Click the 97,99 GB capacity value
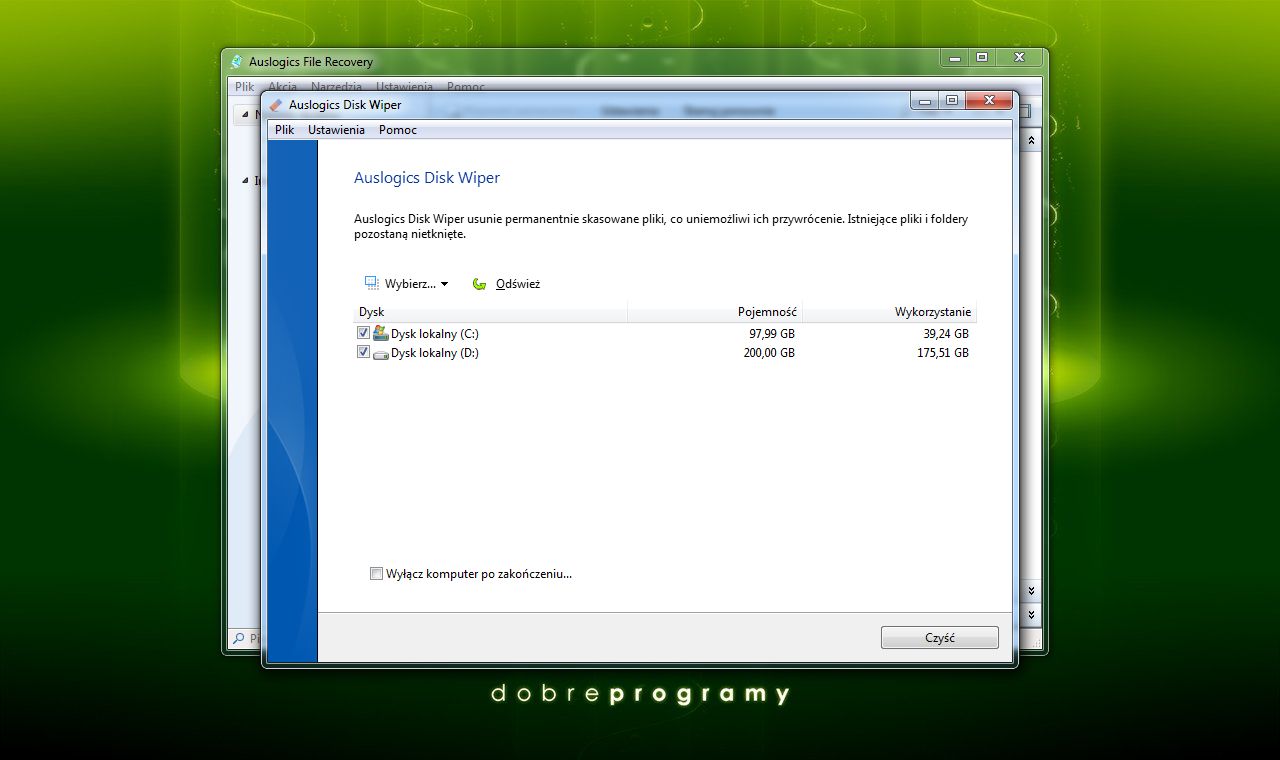 click(772, 334)
